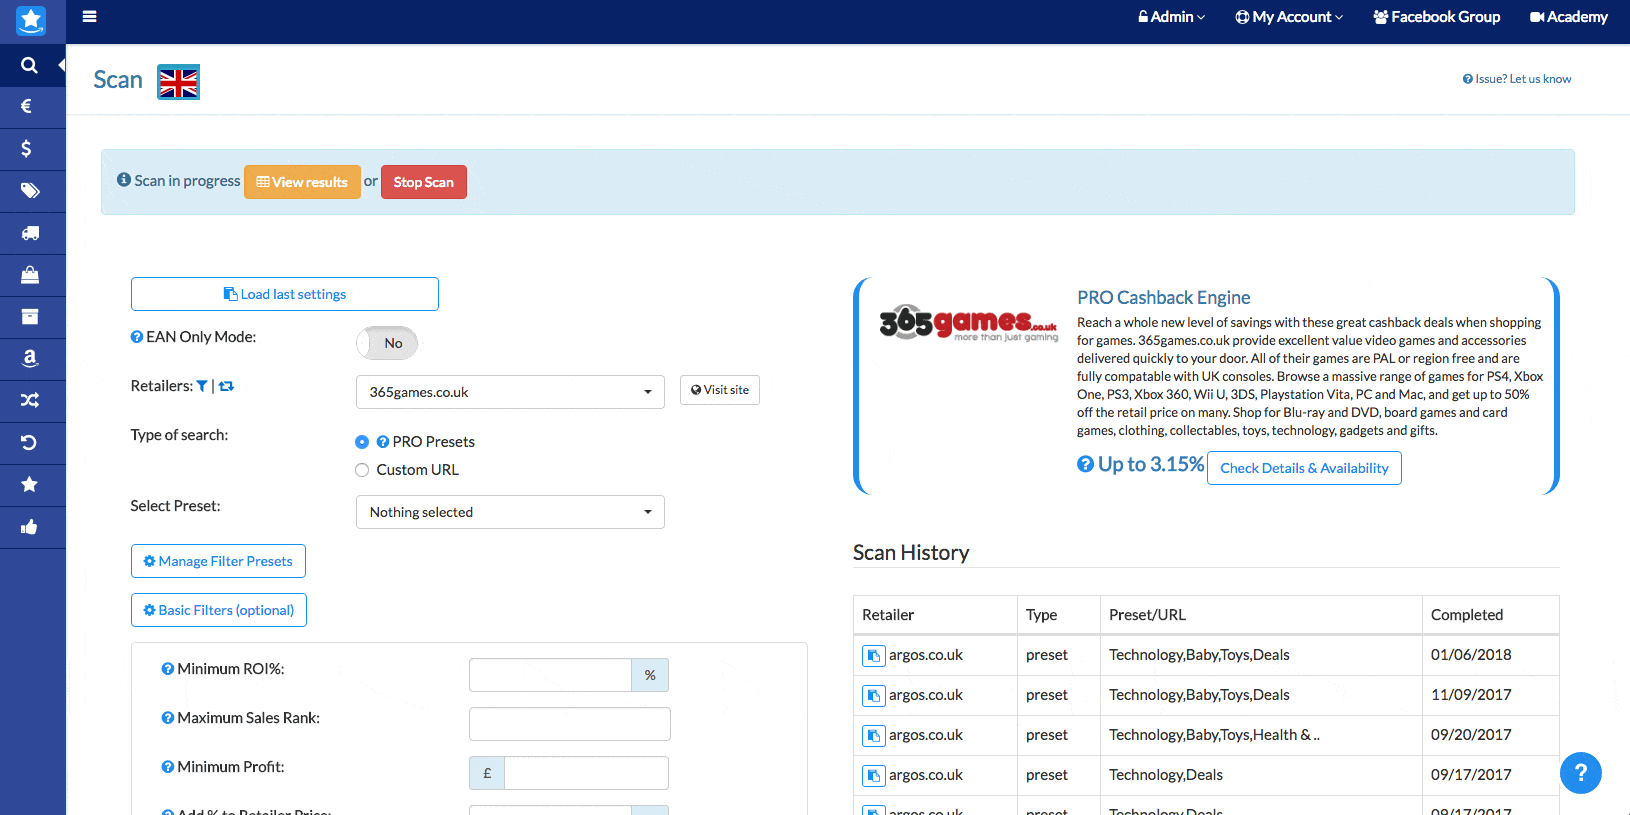1630x815 pixels.
Task: Click the blue help question bubble
Action: [x=1580, y=773]
